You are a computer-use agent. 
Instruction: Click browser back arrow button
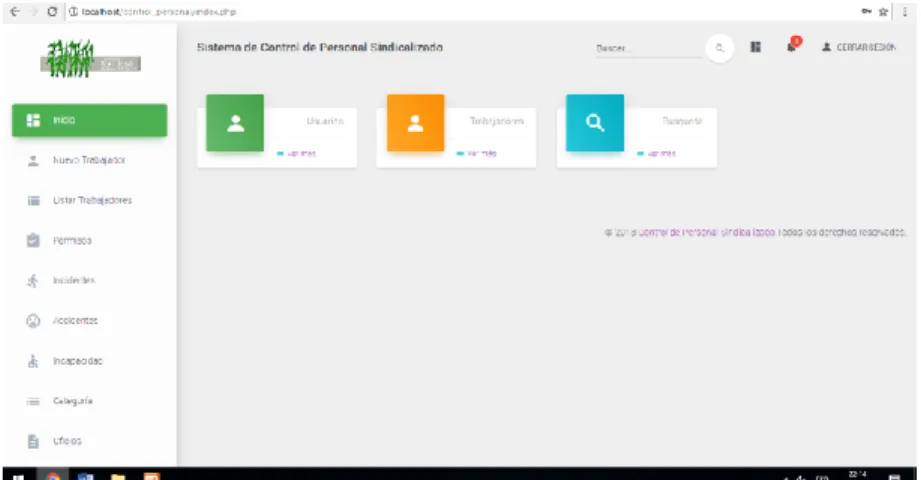[x=15, y=12]
